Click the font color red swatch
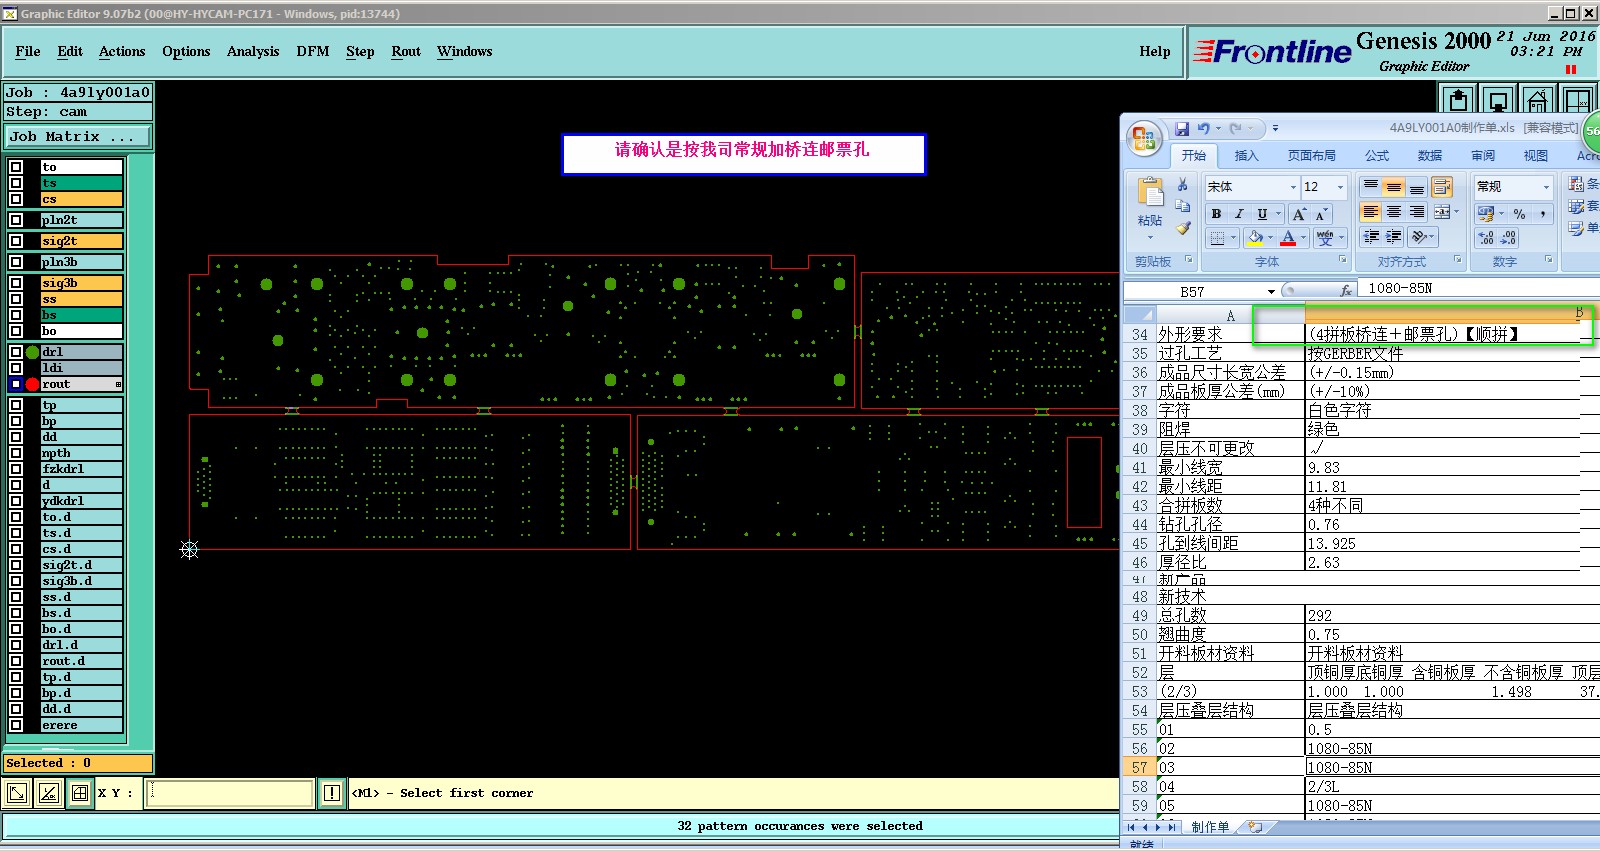This screenshot has height=851, width=1600. pos(1289,238)
